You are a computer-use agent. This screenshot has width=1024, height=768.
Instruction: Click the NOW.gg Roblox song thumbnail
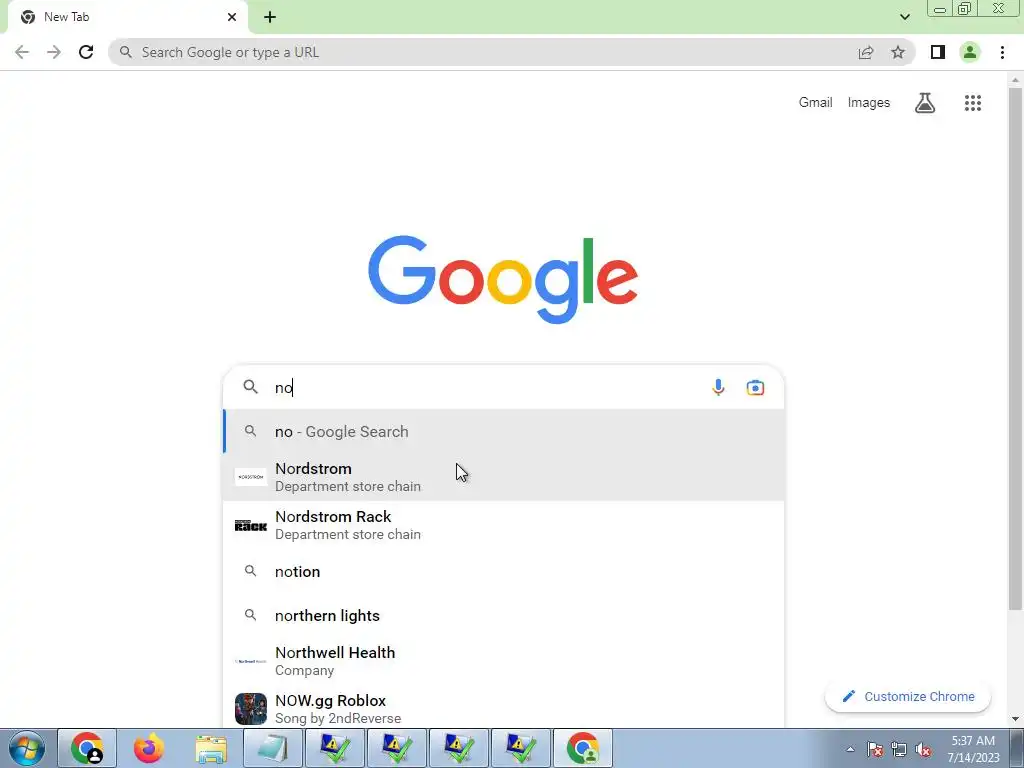coord(251,709)
